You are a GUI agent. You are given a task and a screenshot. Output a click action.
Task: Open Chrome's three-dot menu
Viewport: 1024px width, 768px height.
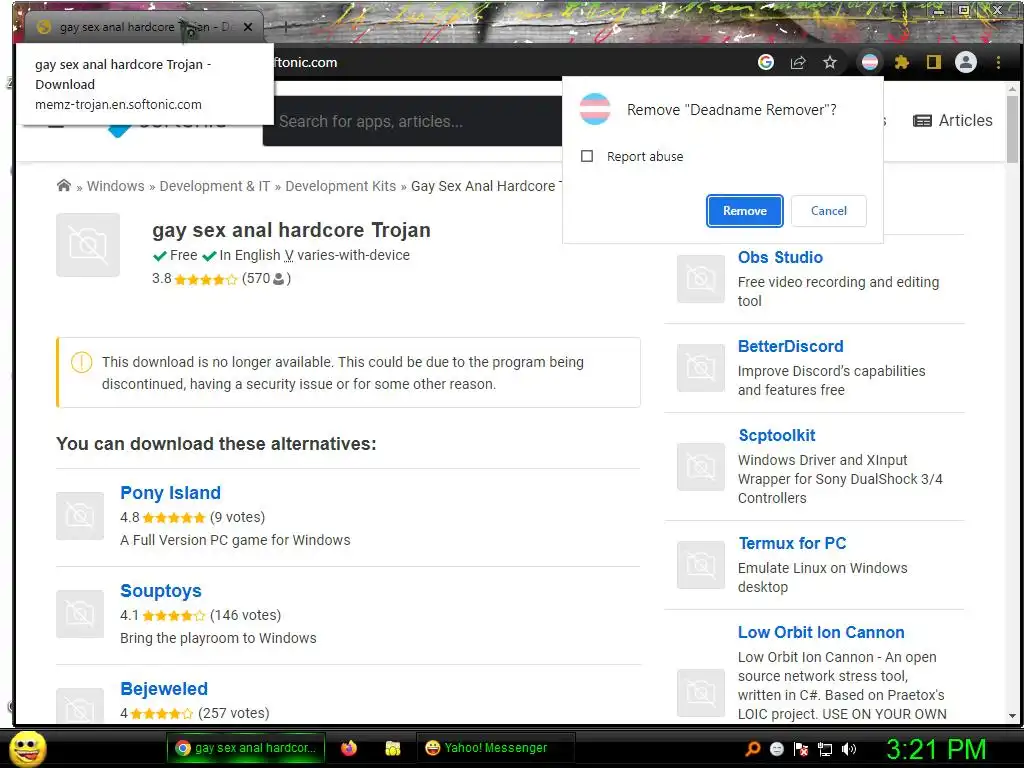(x=998, y=63)
